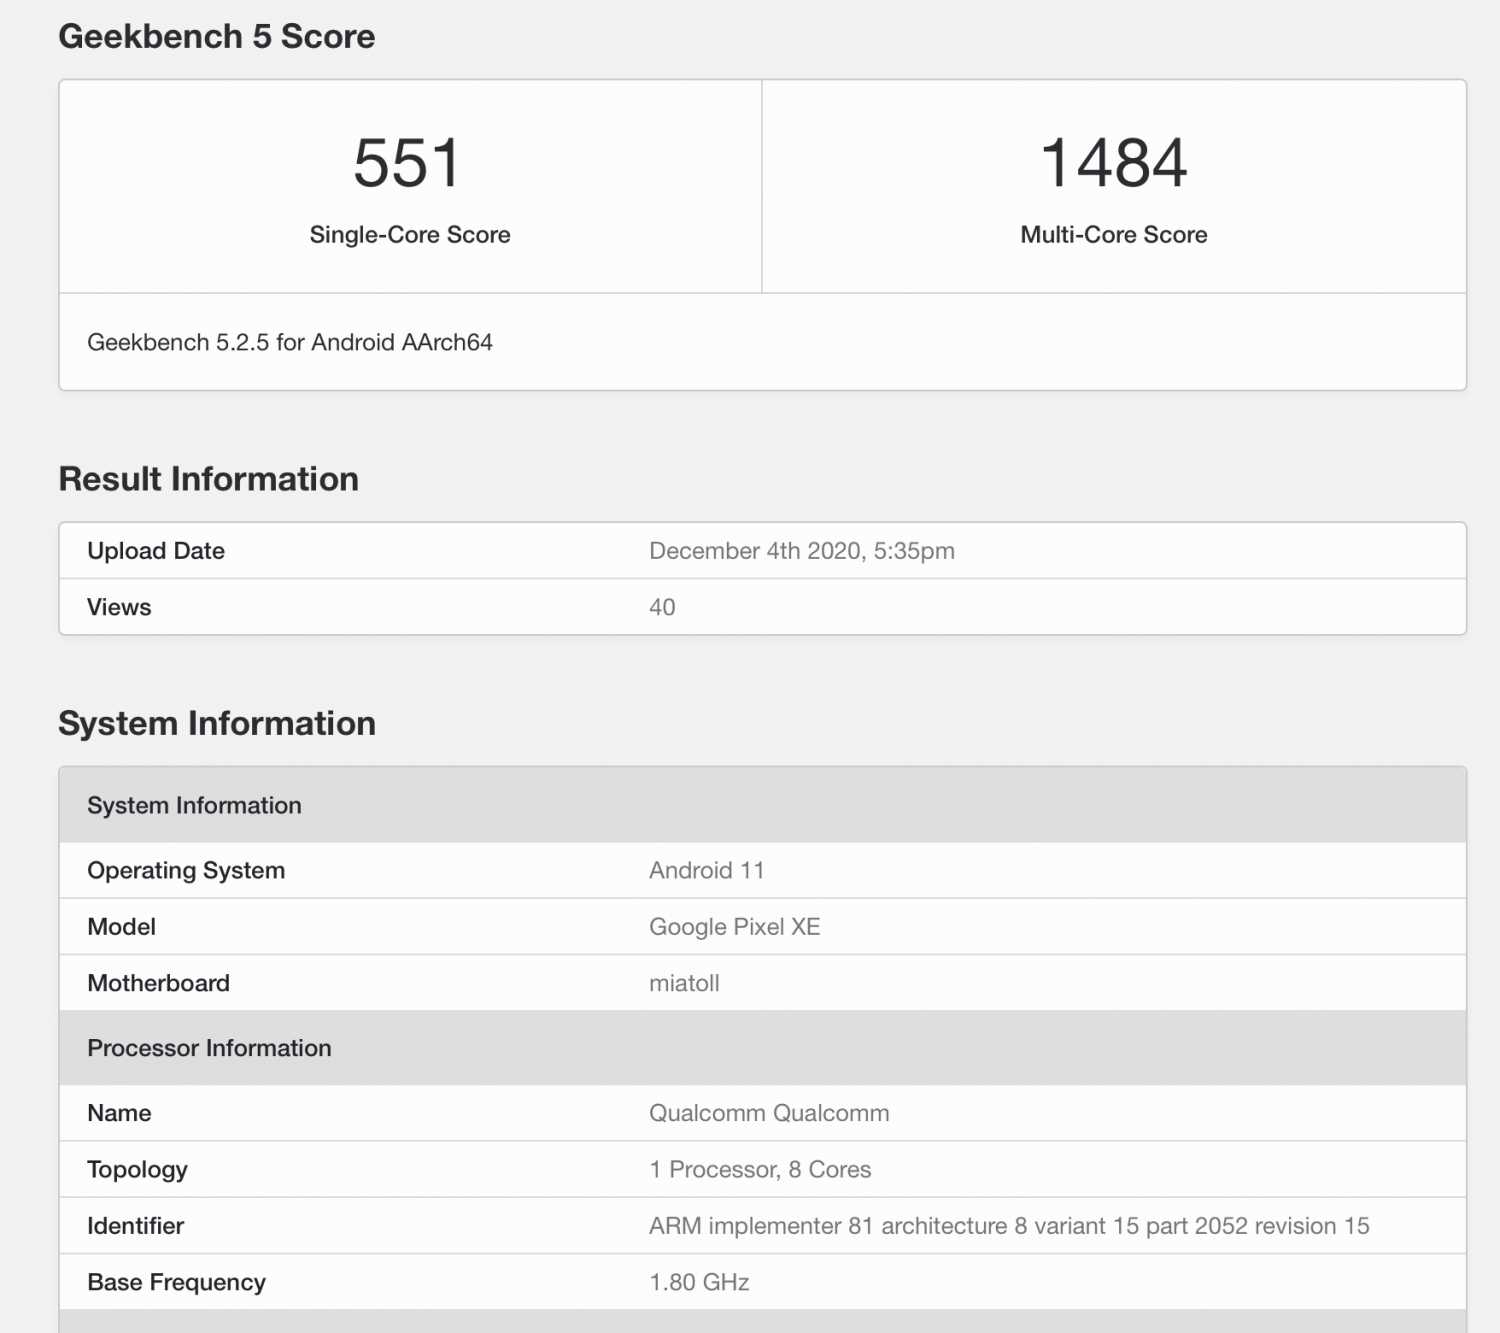Click the Upload Date label

(x=156, y=551)
